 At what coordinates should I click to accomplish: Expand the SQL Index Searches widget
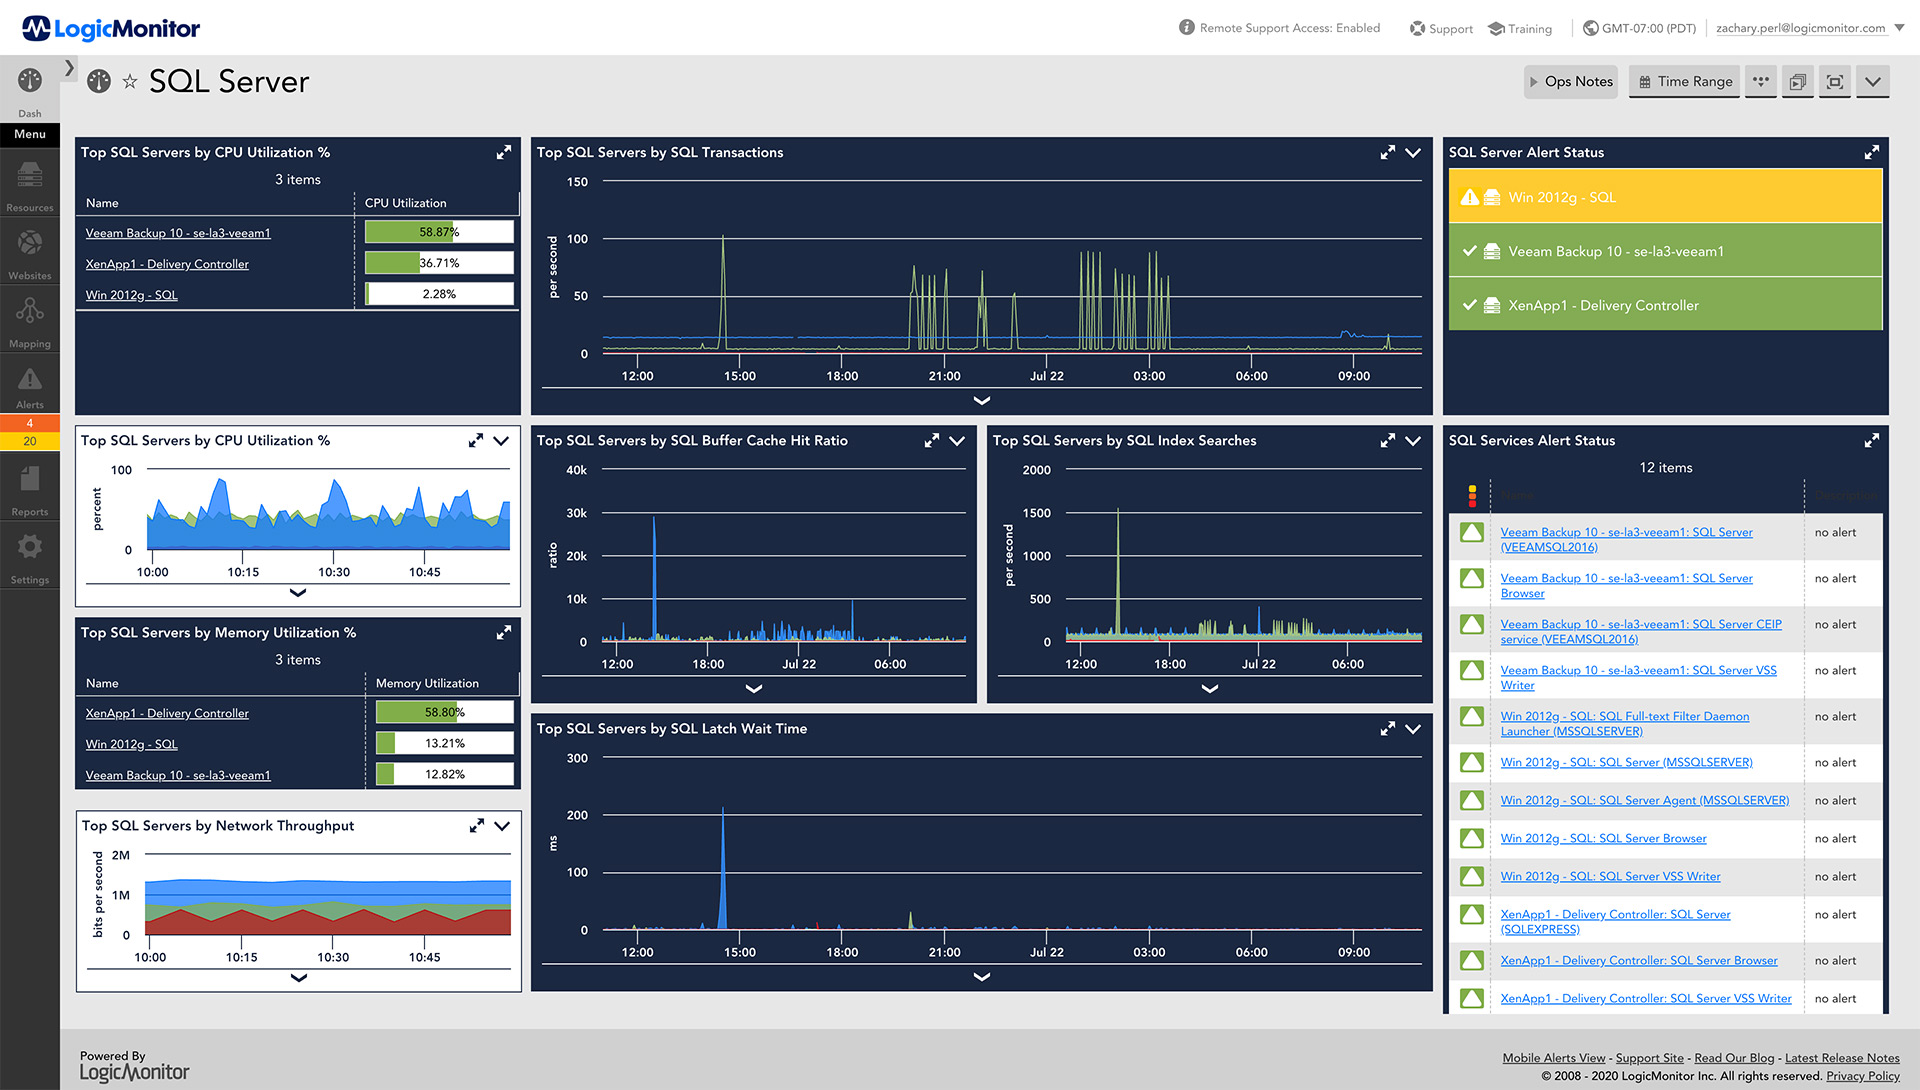pos(1388,440)
